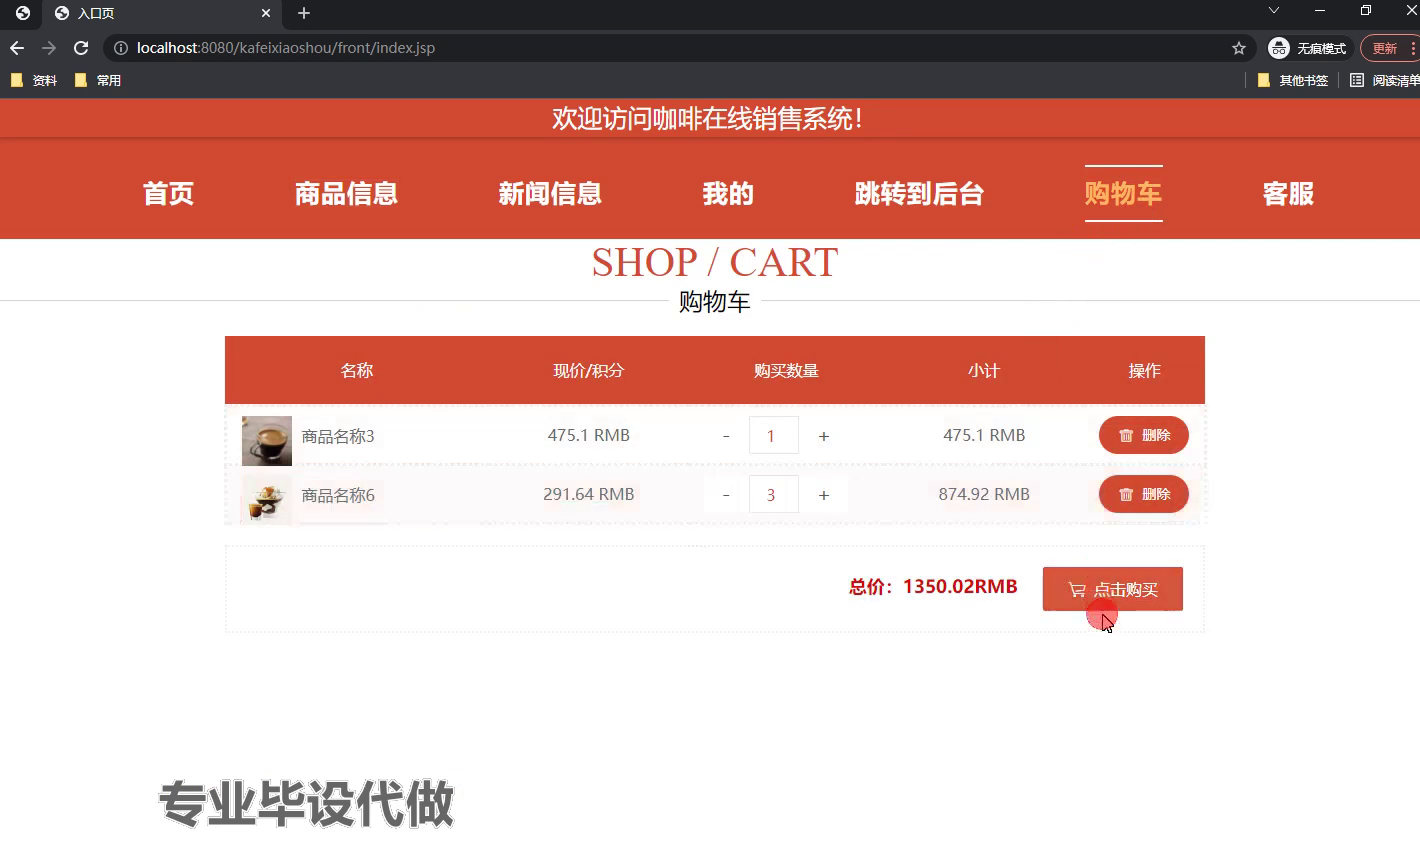
Task: Click the 商品名称3 product name
Action: coord(338,436)
